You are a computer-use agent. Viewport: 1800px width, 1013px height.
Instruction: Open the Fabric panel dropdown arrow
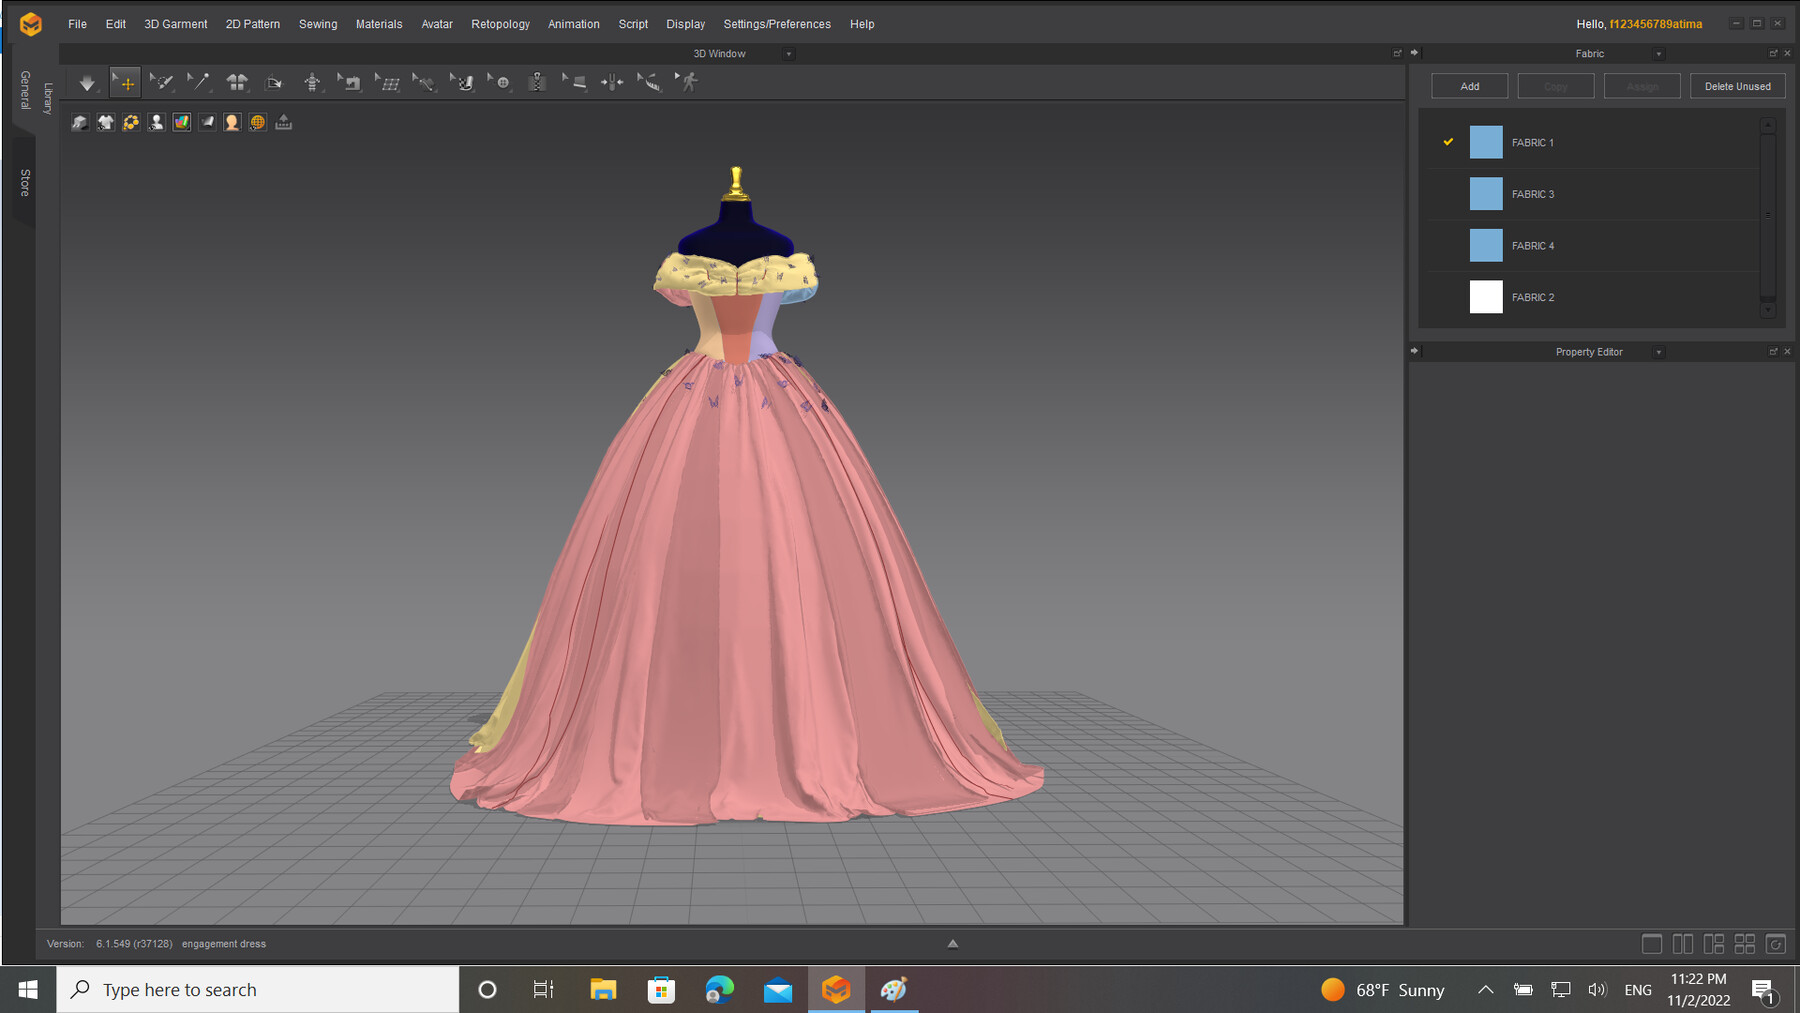tap(1658, 53)
